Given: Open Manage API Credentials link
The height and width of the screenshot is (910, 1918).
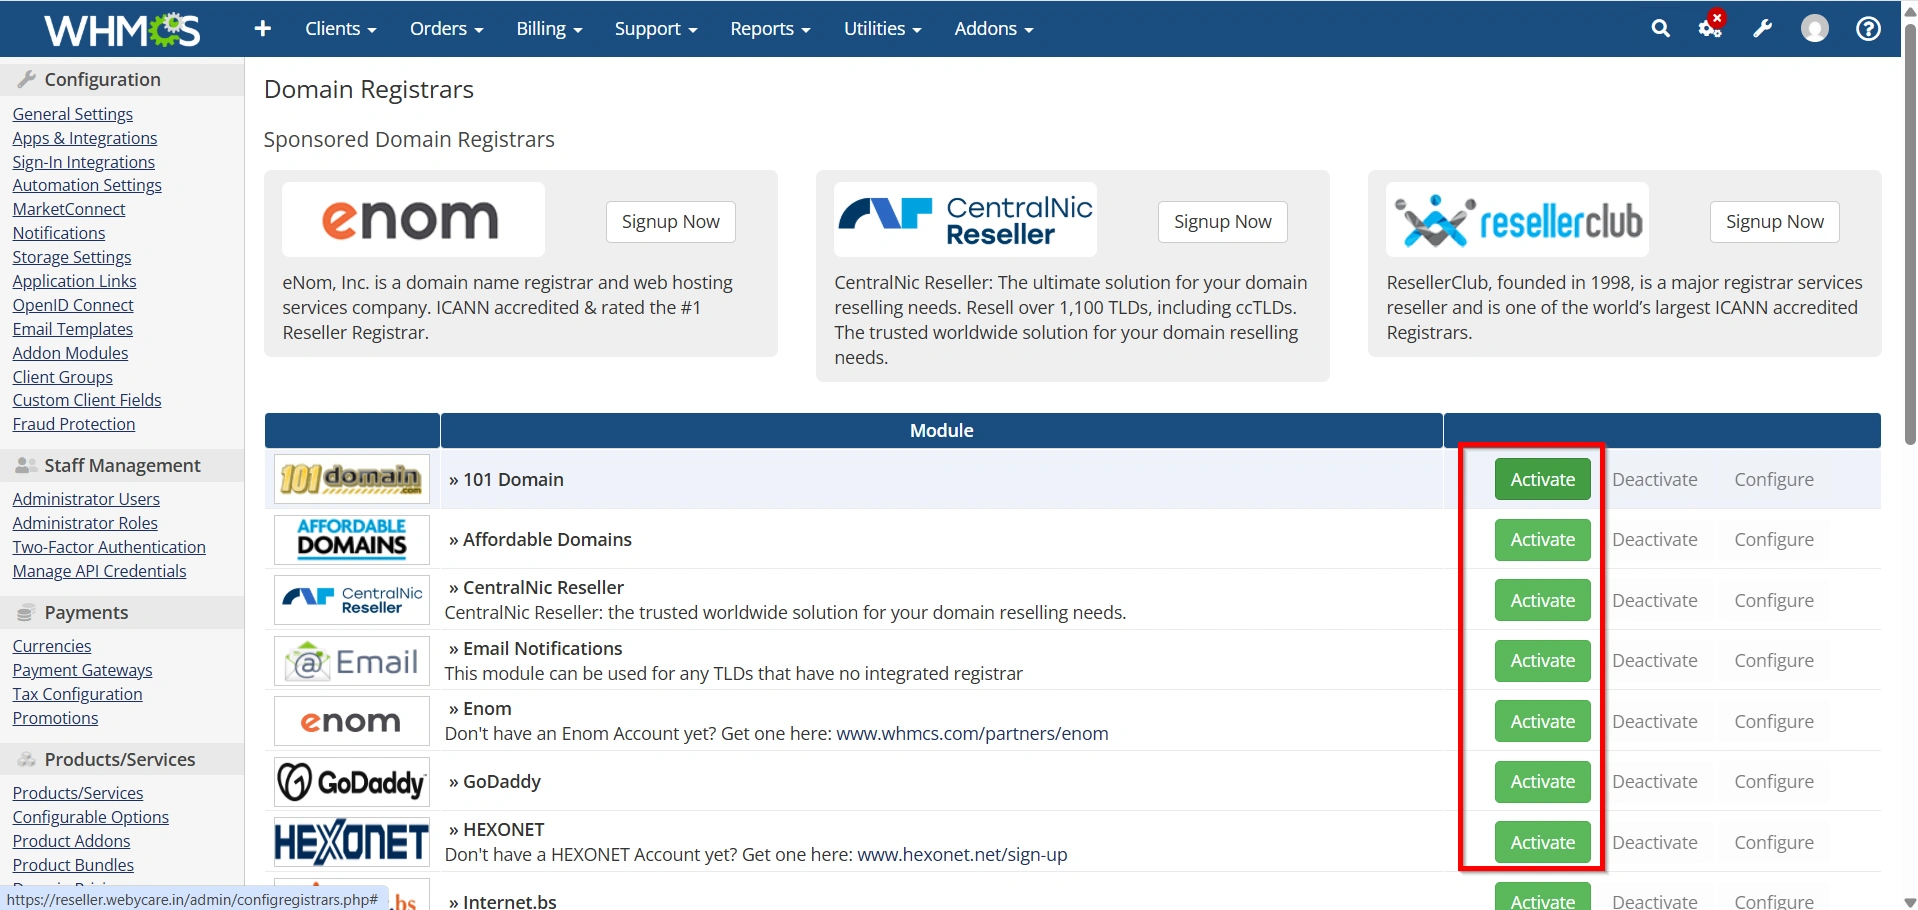Looking at the screenshot, I should 100,571.
